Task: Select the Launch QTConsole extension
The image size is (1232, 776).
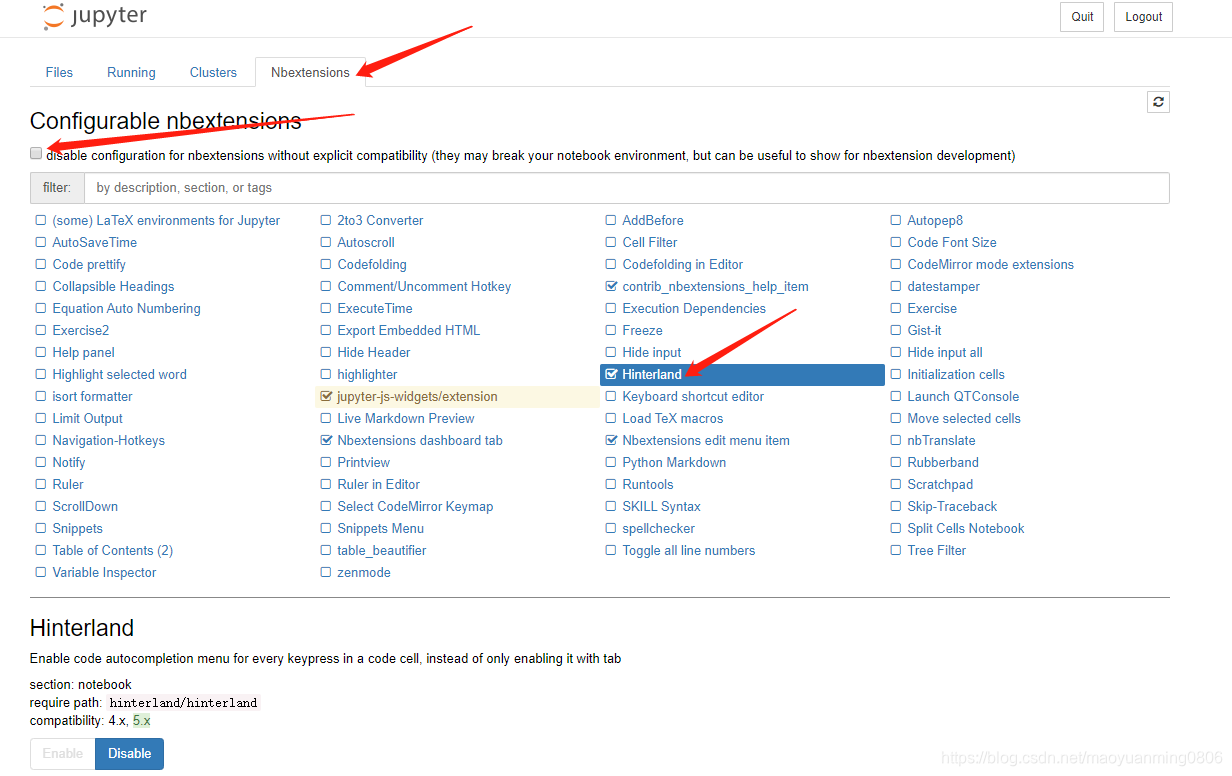Action: point(963,397)
